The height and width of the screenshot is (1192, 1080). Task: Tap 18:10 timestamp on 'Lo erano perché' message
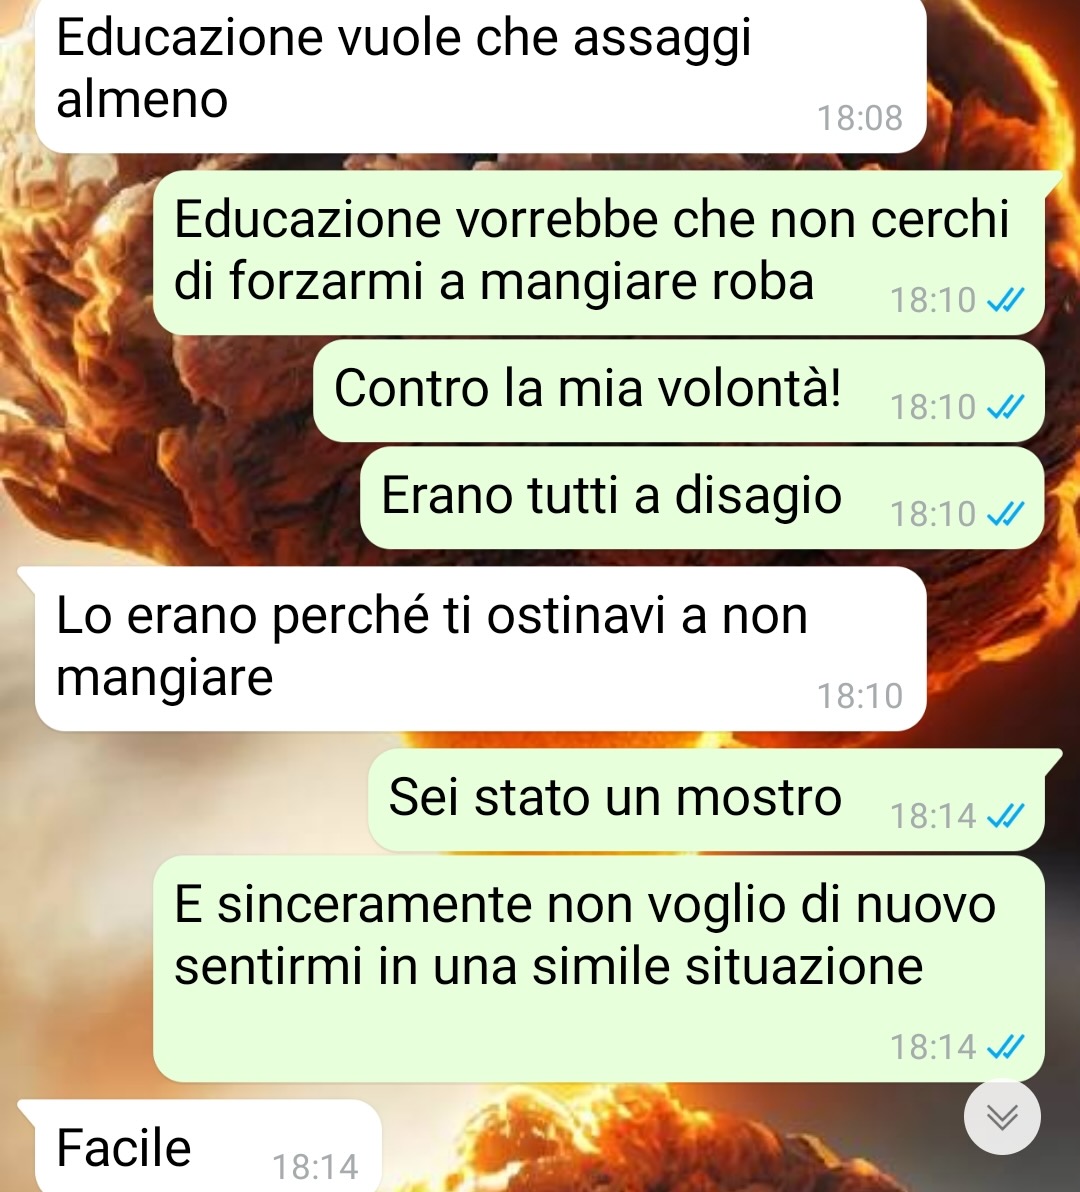click(x=860, y=696)
